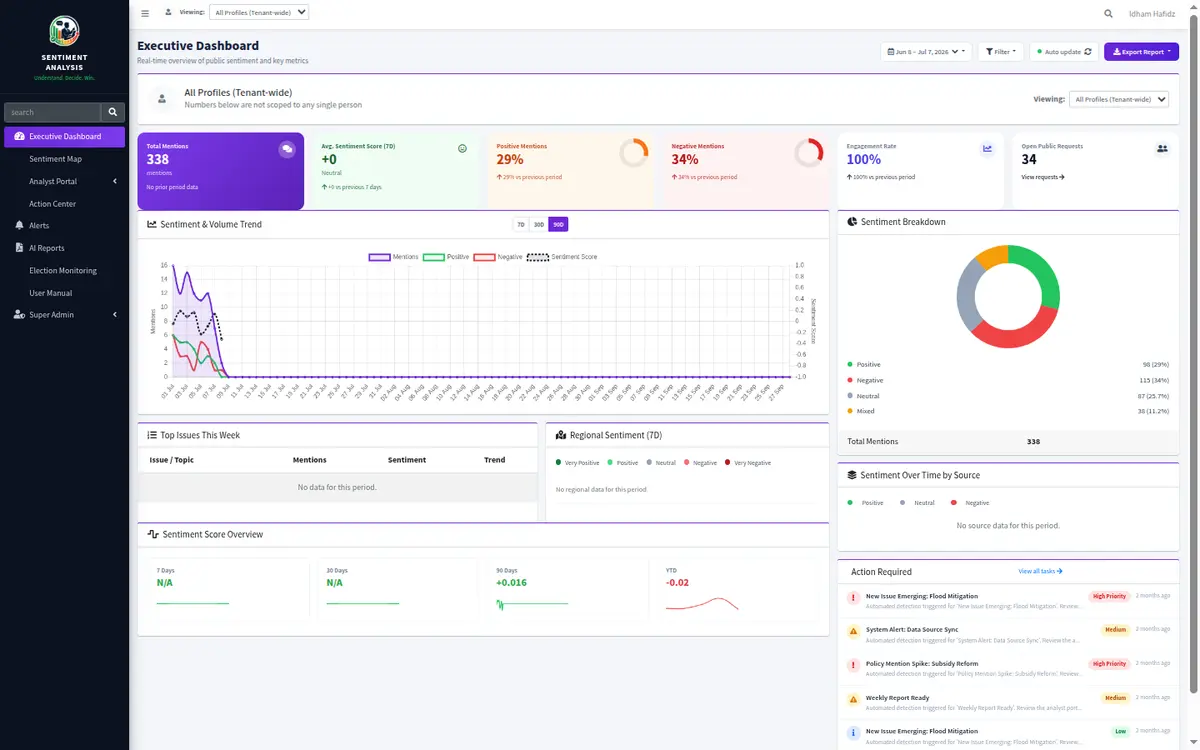The image size is (1200, 750).
Task: Click the Executive Dashboard gauge icon
Action: pyautogui.click(x=19, y=136)
